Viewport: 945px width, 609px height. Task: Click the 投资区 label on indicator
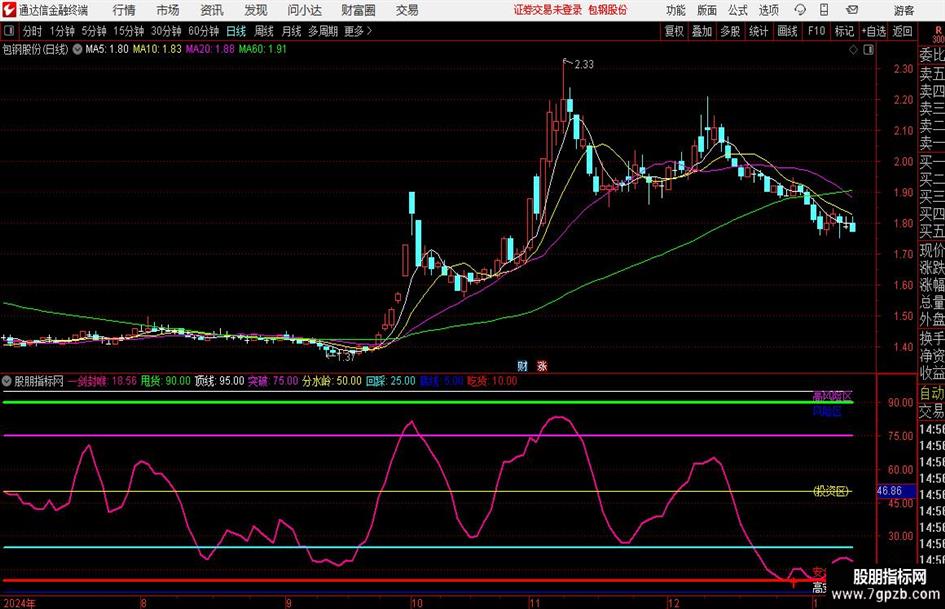831,491
